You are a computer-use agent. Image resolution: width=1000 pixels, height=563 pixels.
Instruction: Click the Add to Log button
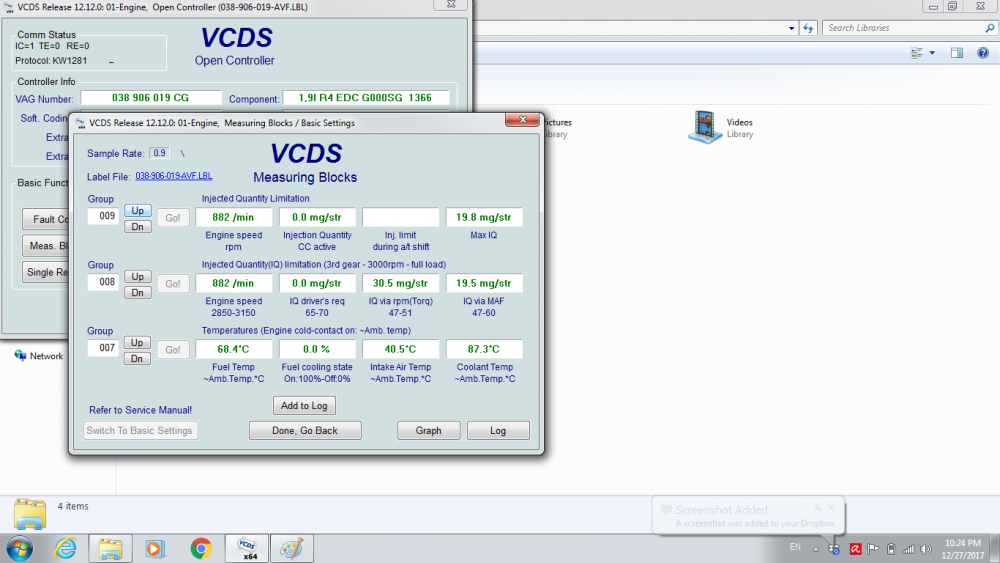click(304, 406)
